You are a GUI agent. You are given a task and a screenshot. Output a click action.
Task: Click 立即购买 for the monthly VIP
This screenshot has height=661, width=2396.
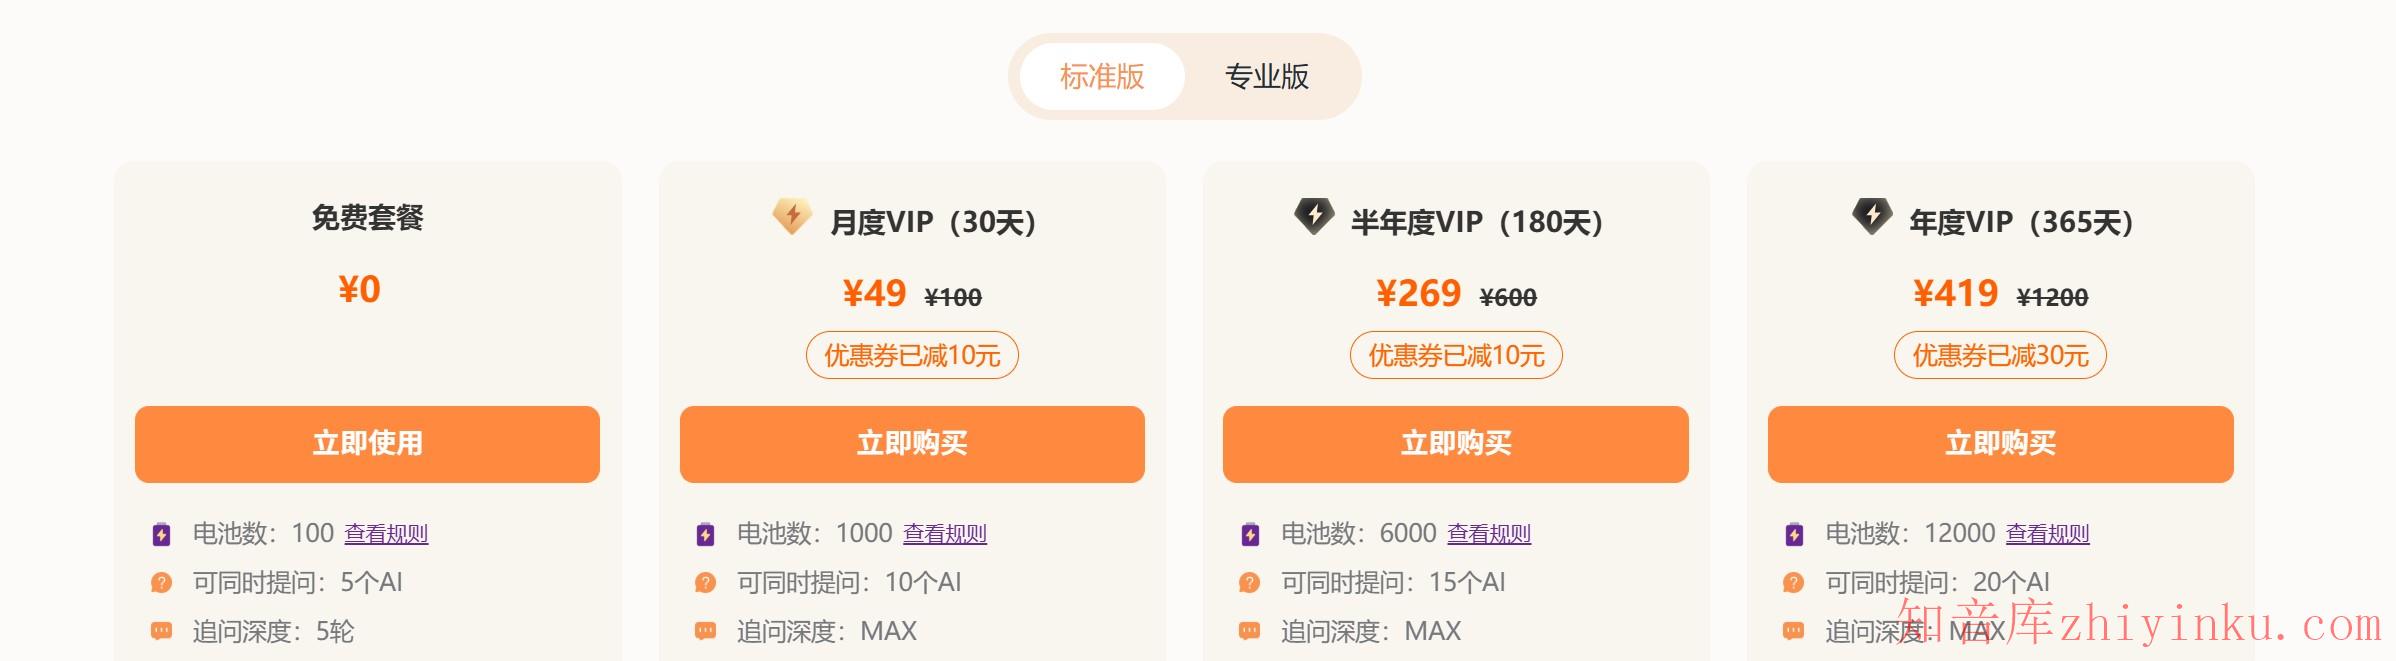click(912, 444)
